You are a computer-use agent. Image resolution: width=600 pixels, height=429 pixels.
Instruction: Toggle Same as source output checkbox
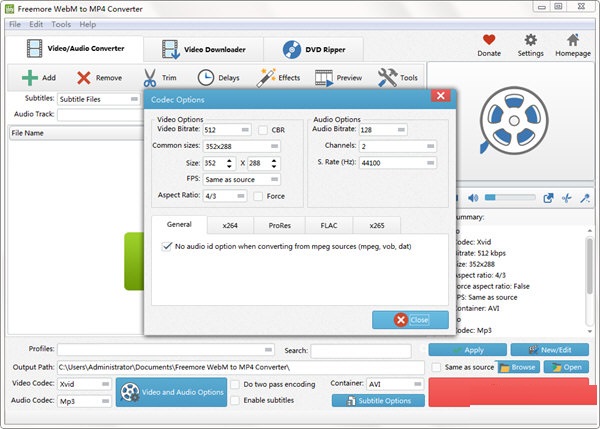[436, 367]
